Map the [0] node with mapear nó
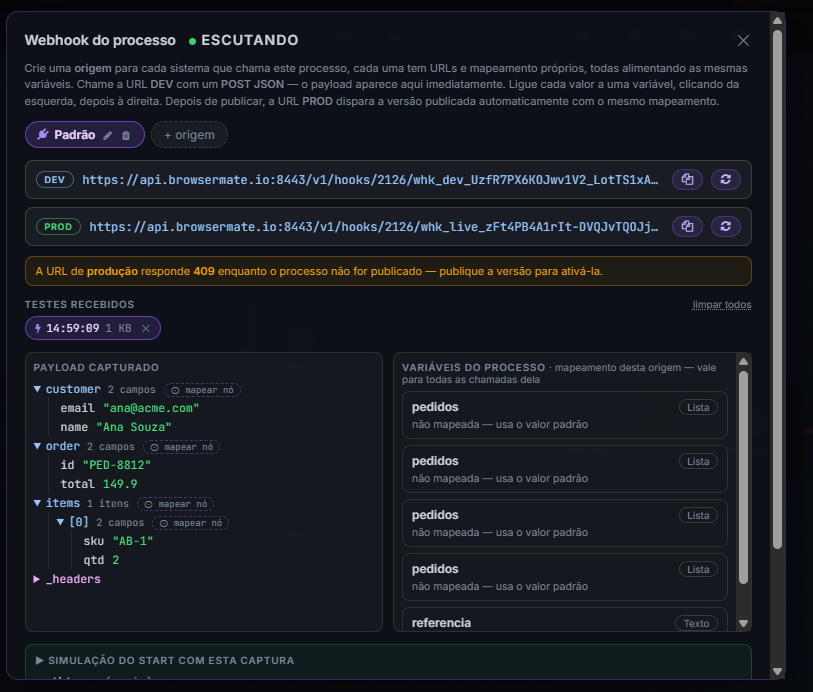Image resolution: width=813 pixels, height=692 pixels. click(x=190, y=523)
